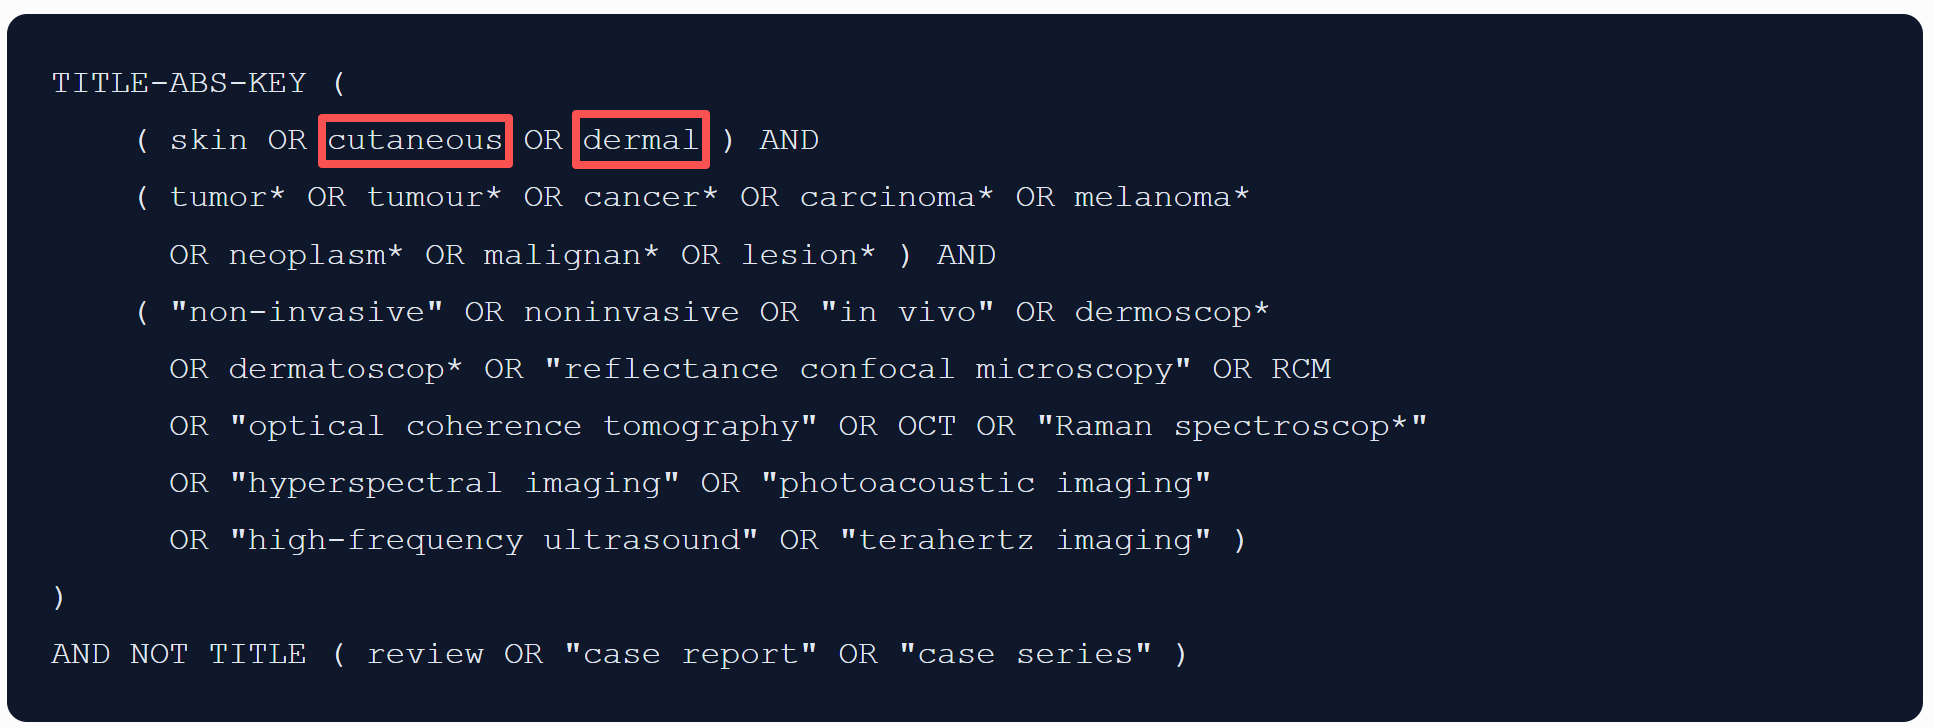Click the phrase "in vivo"
This screenshot has width=1934, height=728.
906,312
